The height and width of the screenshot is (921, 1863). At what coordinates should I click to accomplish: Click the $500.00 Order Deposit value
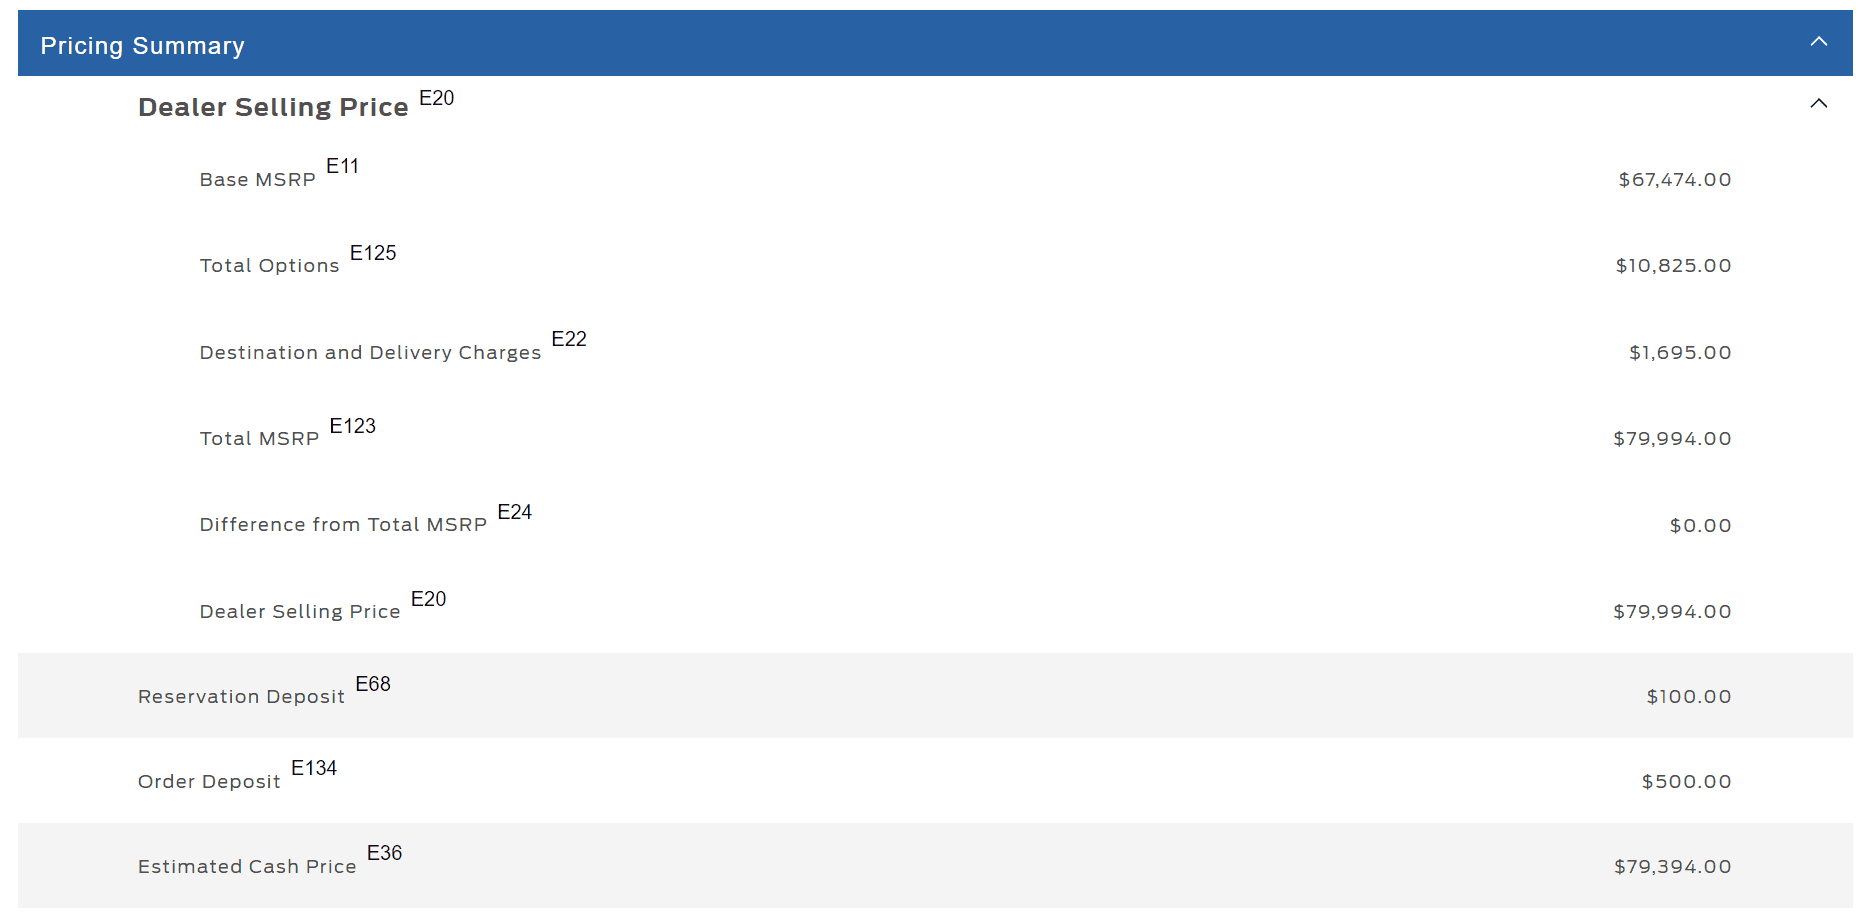tap(1686, 782)
